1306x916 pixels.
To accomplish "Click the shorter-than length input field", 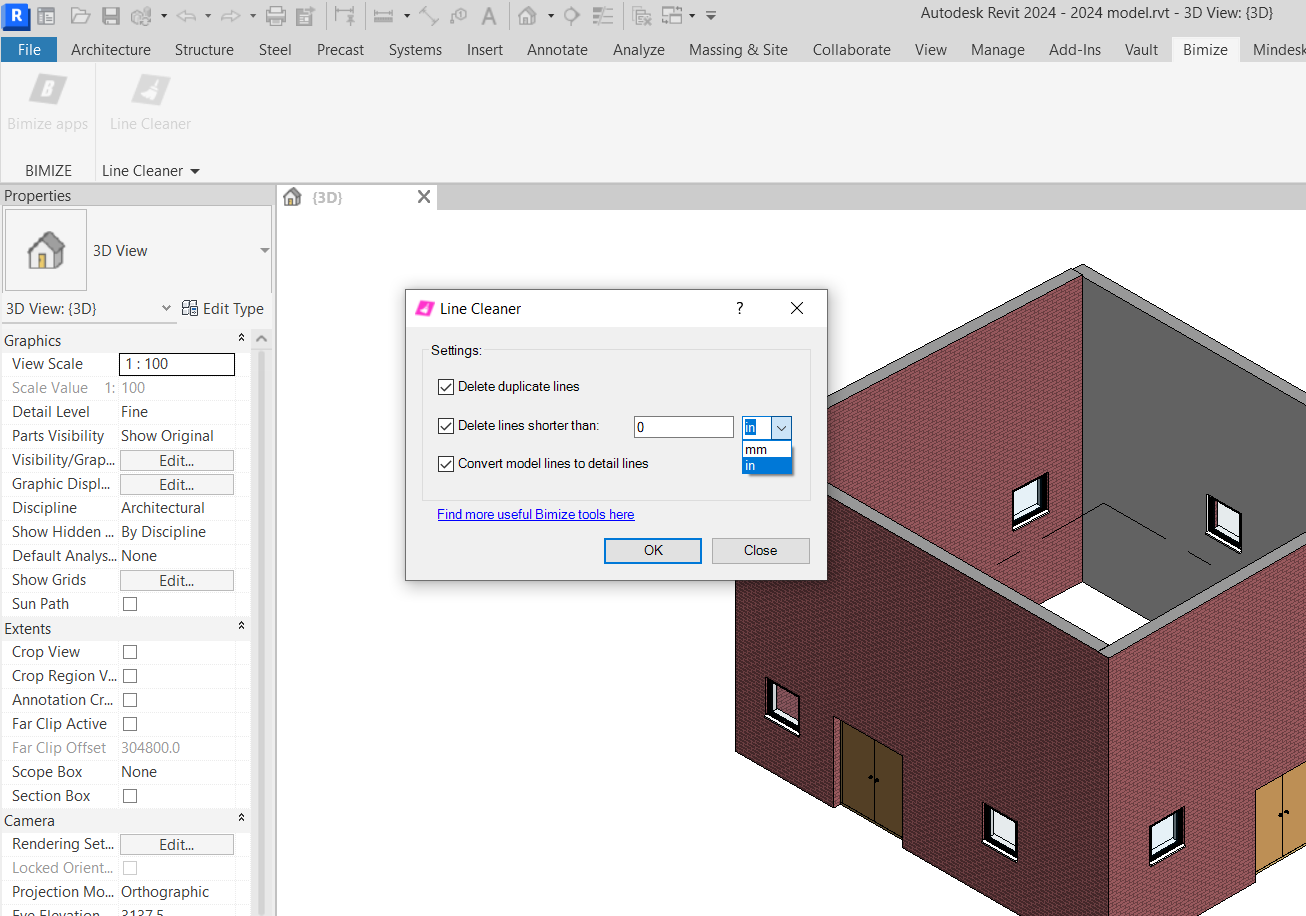I will pyautogui.click(x=683, y=427).
